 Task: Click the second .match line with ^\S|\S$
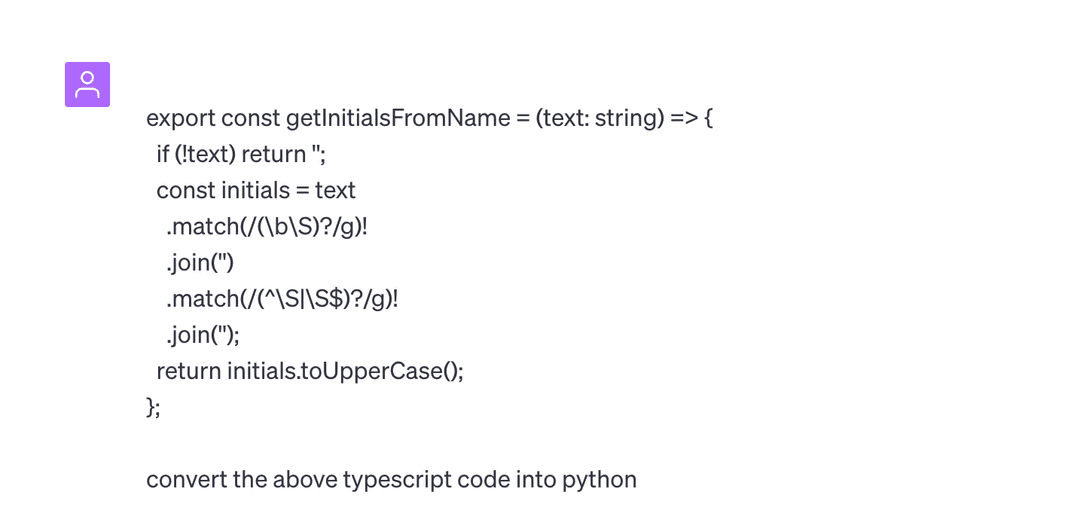282,299
